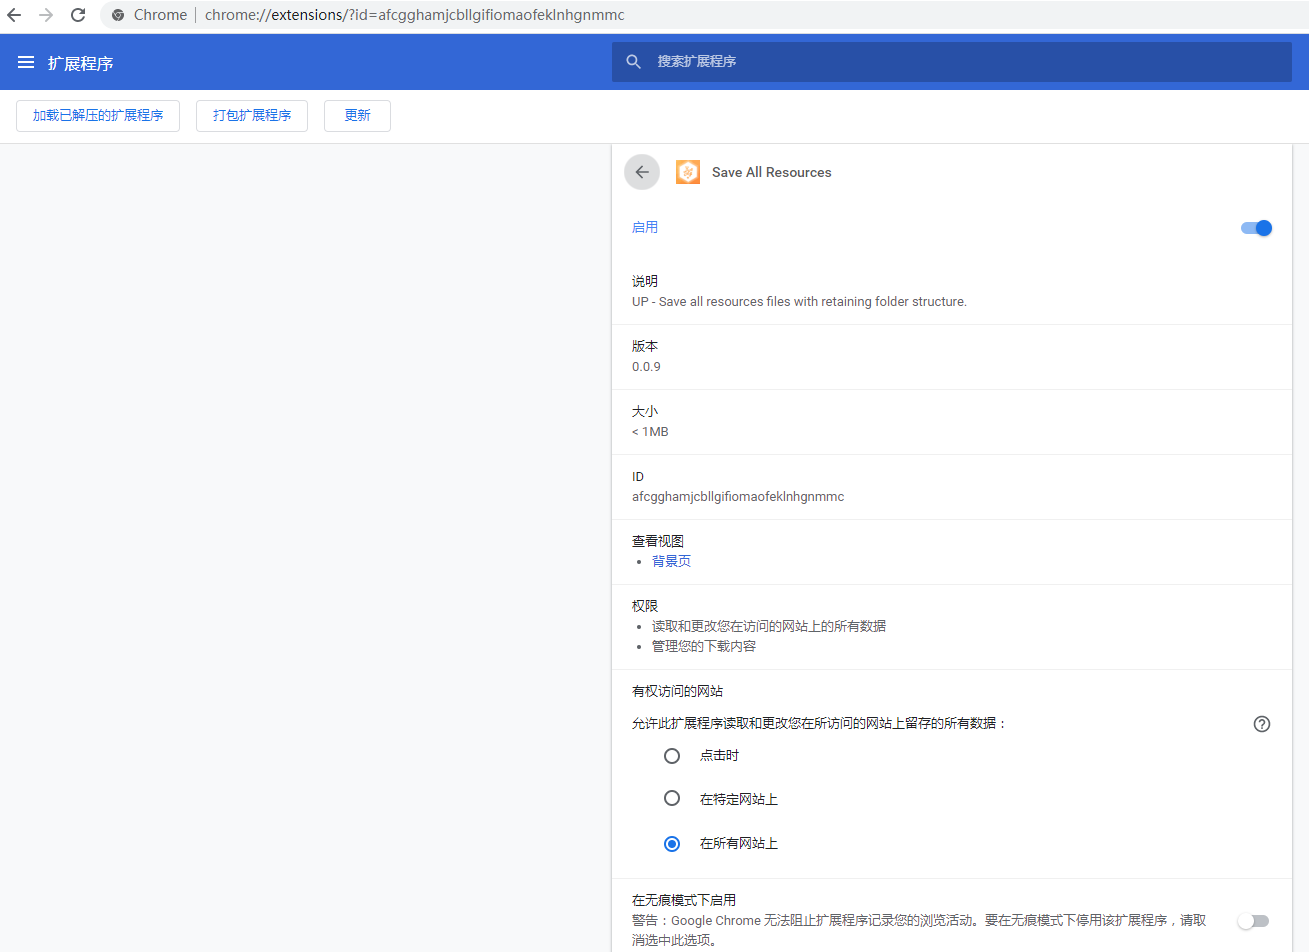Viewport: 1309px width, 952px height.
Task: Focus the 搜索扩展程序 search field
Action: point(952,62)
